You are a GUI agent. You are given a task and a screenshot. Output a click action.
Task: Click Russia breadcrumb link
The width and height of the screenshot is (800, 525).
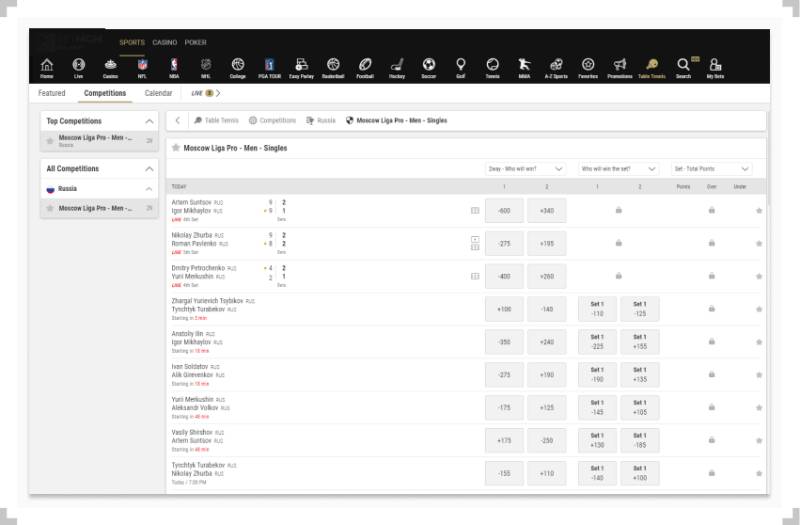coord(321,120)
